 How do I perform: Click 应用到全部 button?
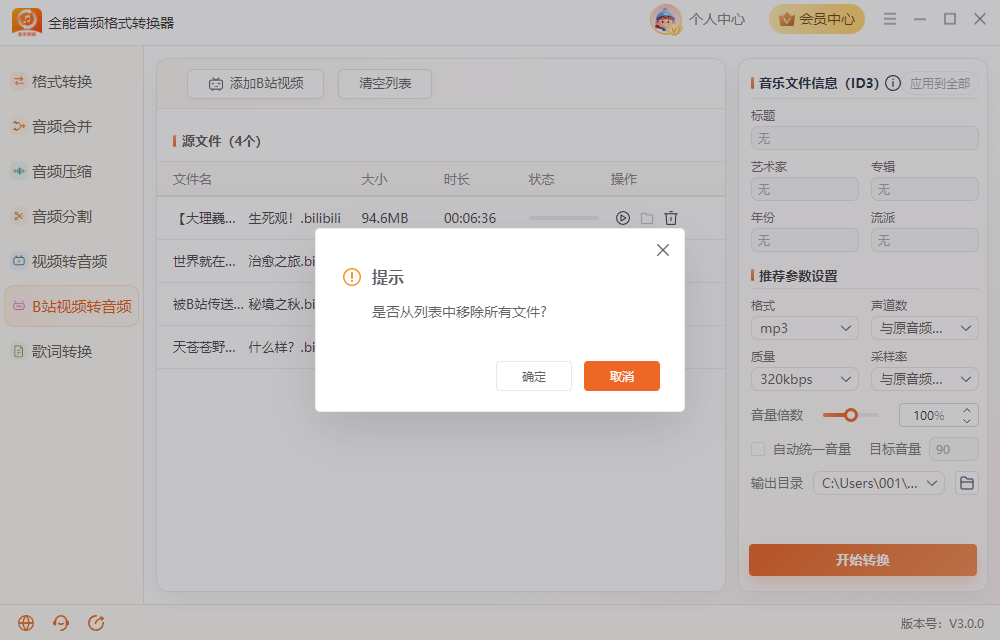click(x=939, y=83)
